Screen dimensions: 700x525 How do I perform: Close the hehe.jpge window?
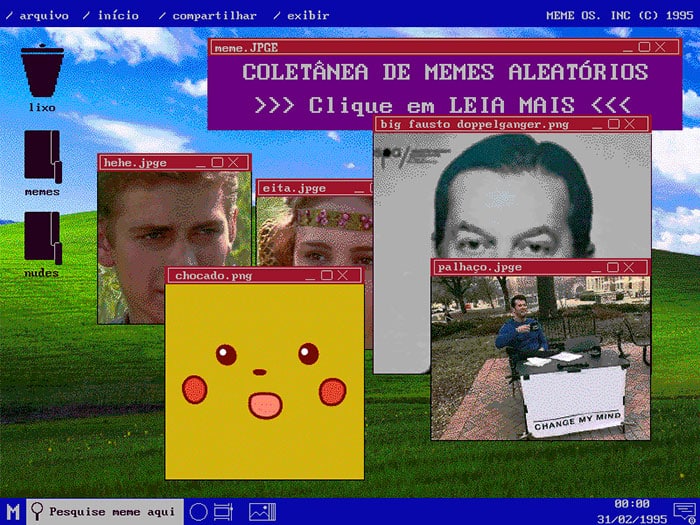click(233, 162)
